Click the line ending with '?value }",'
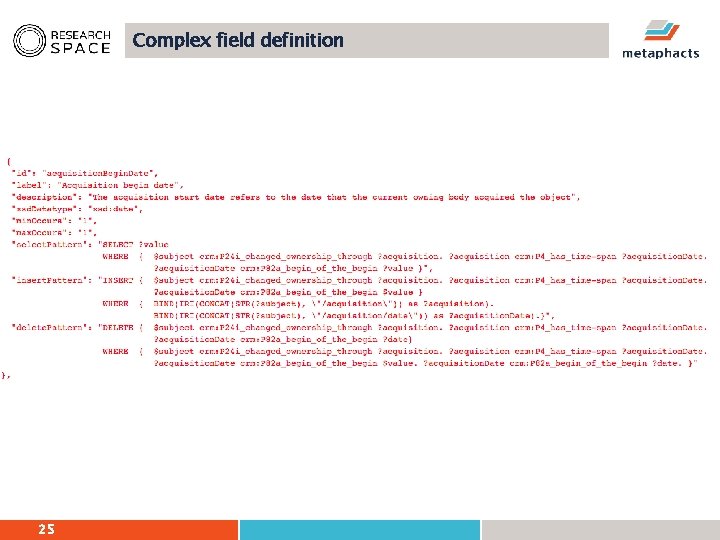Viewport: 720px width, 540px height. tap(293, 268)
